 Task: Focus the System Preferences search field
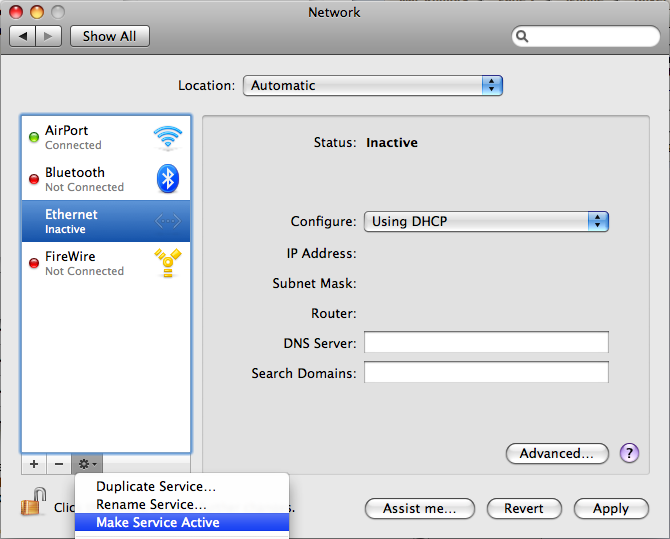tap(586, 36)
